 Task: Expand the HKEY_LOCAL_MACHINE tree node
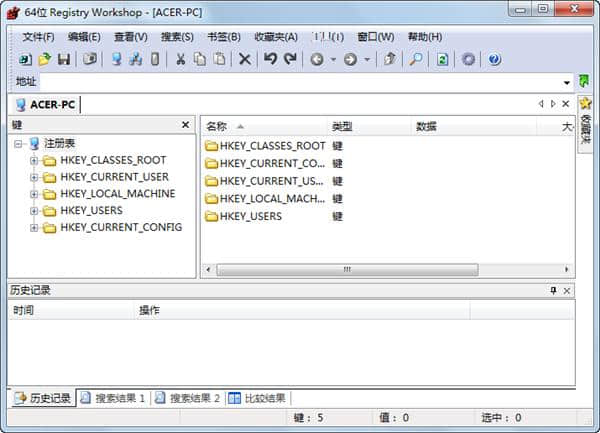click(x=35, y=194)
